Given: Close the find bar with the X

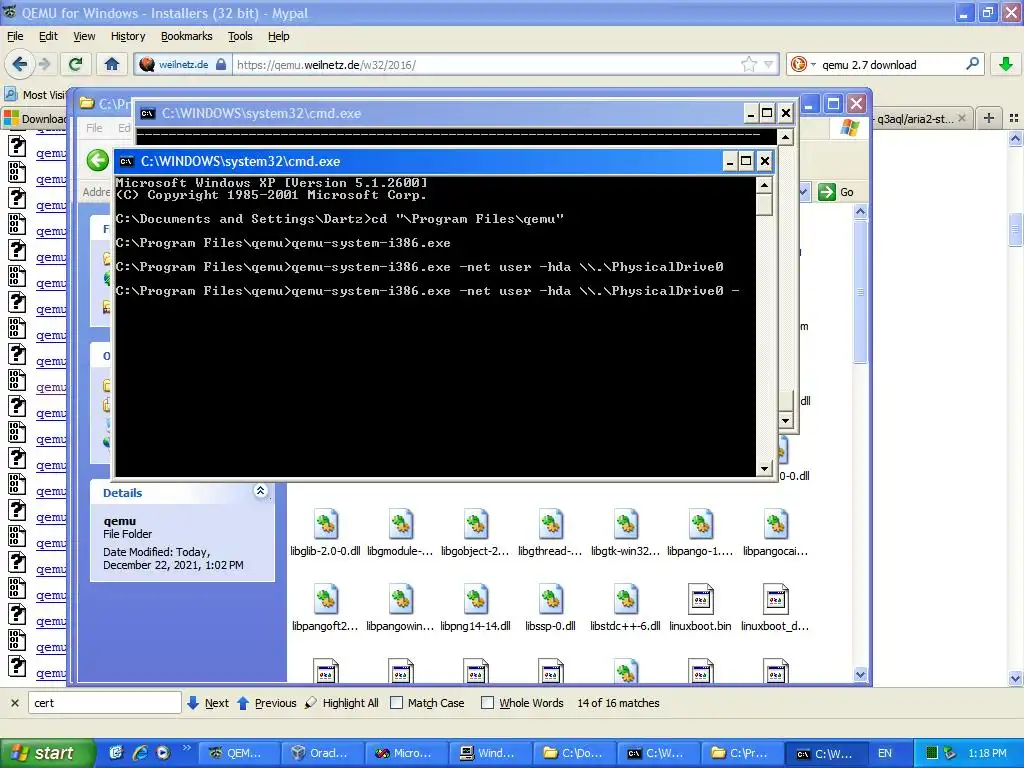Looking at the screenshot, I should (14, 703).
